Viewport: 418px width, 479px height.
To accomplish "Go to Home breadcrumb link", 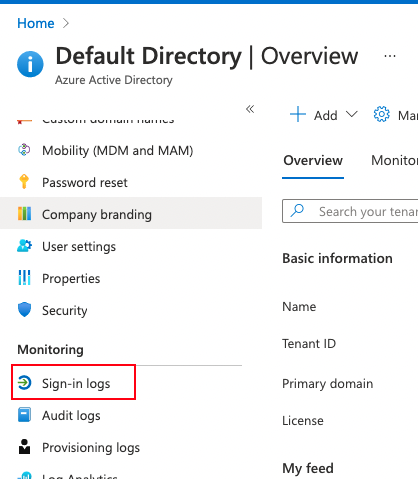I will point(36,23).
